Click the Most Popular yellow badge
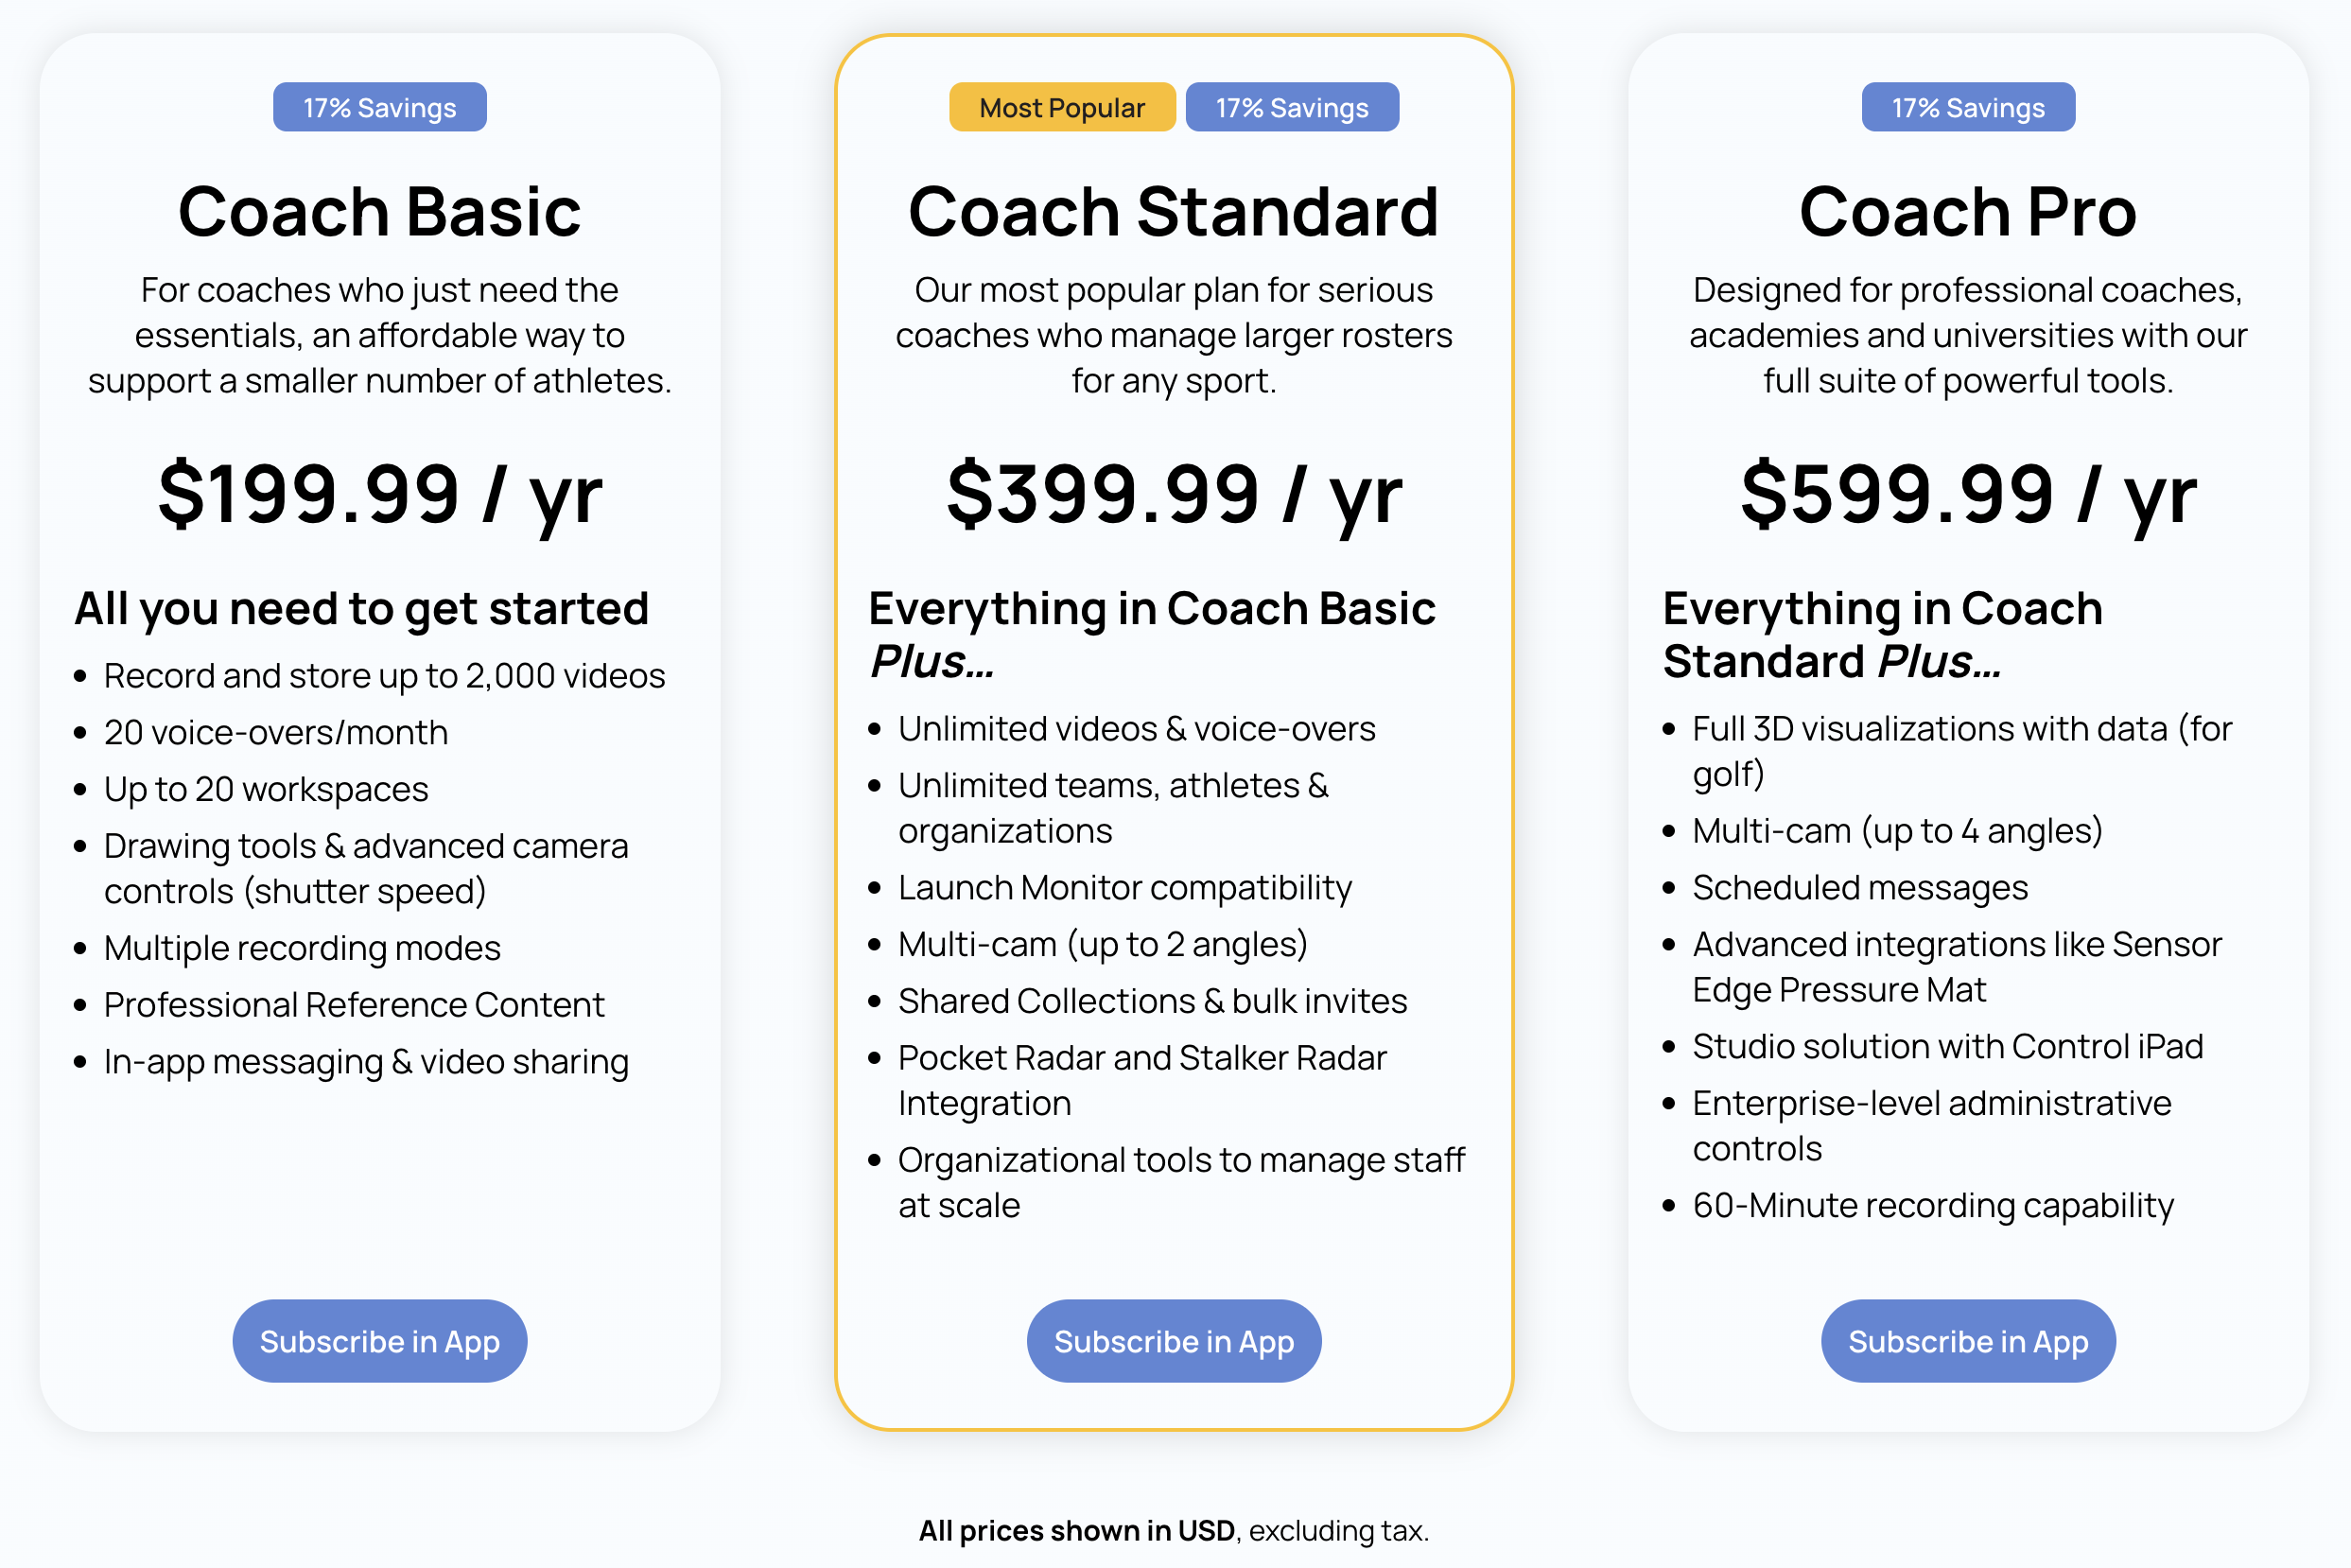 click(1062, 107)
